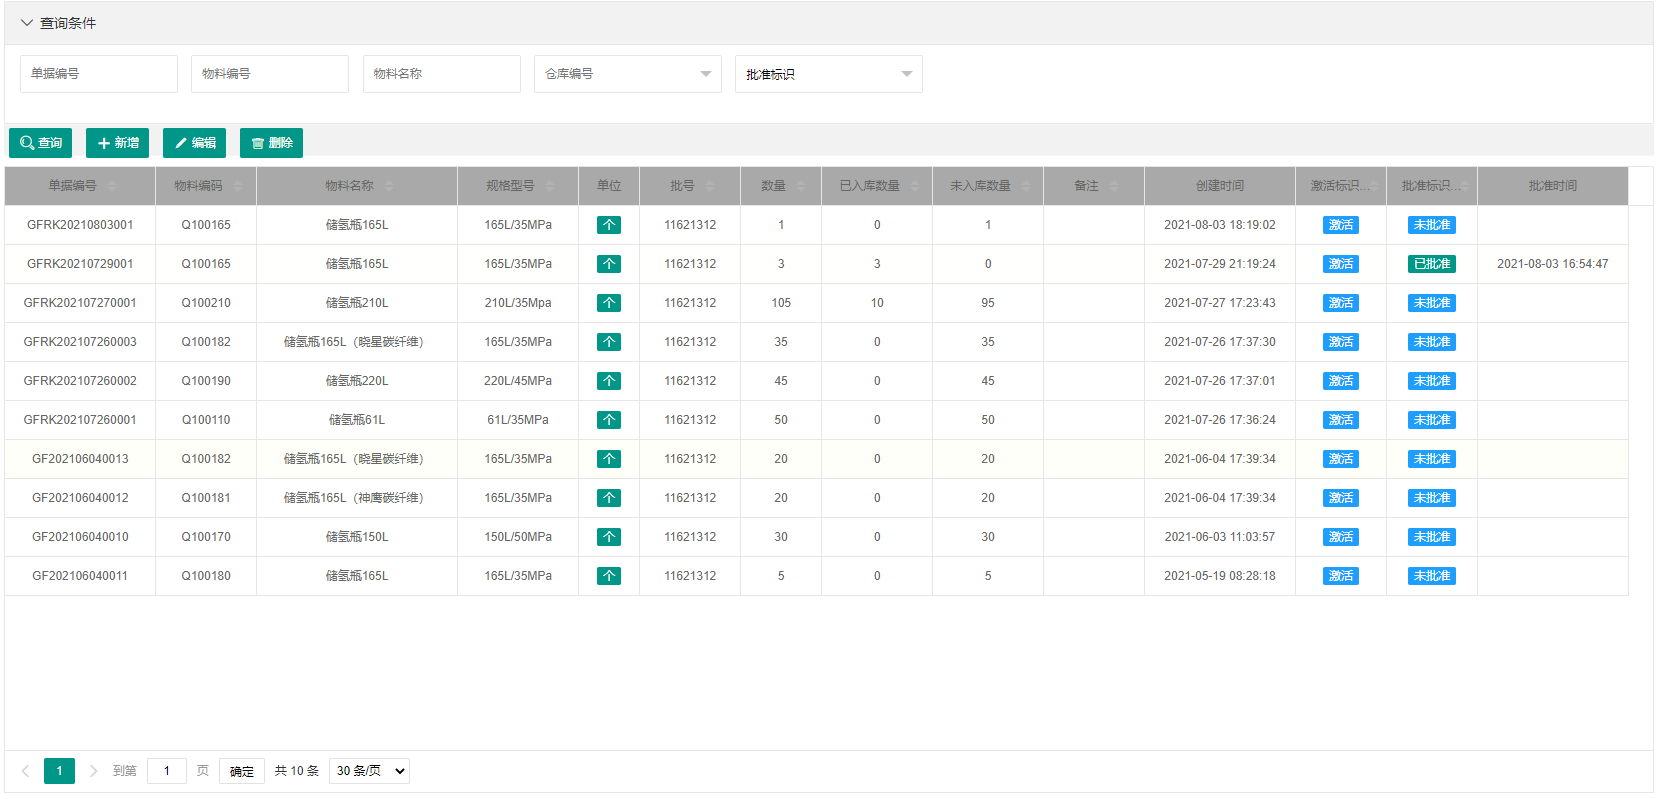The width and height of the screenshot is (1660, 799).
Task: Click unit icon in row GFRK20210803001
Action: tap(609, 225)
